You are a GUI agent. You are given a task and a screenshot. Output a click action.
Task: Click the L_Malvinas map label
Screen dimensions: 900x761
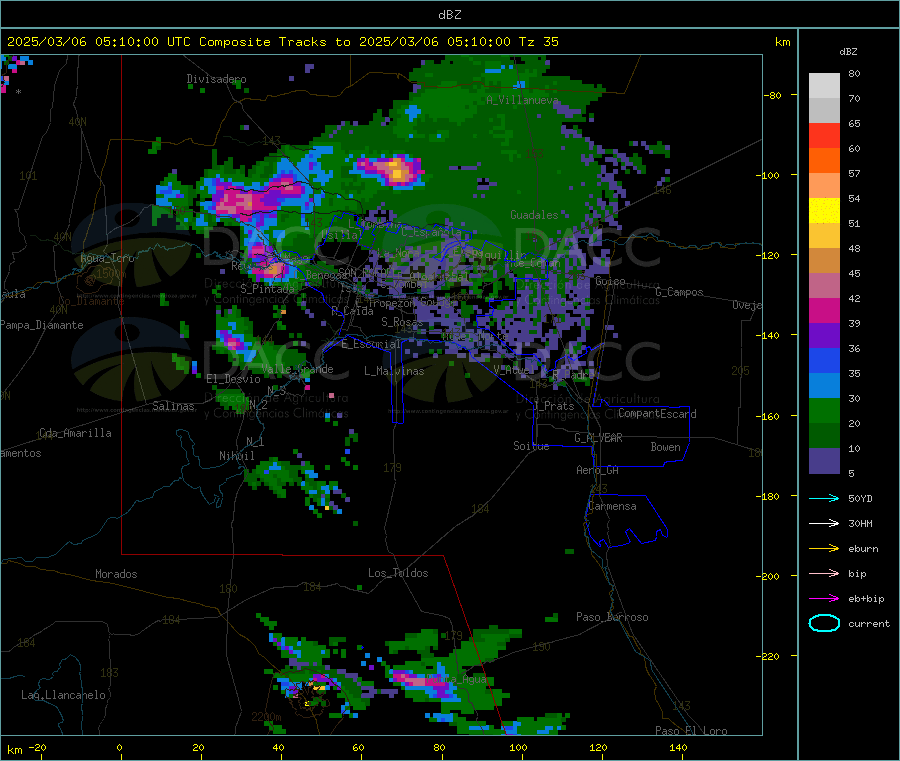(x=394, y=371)
